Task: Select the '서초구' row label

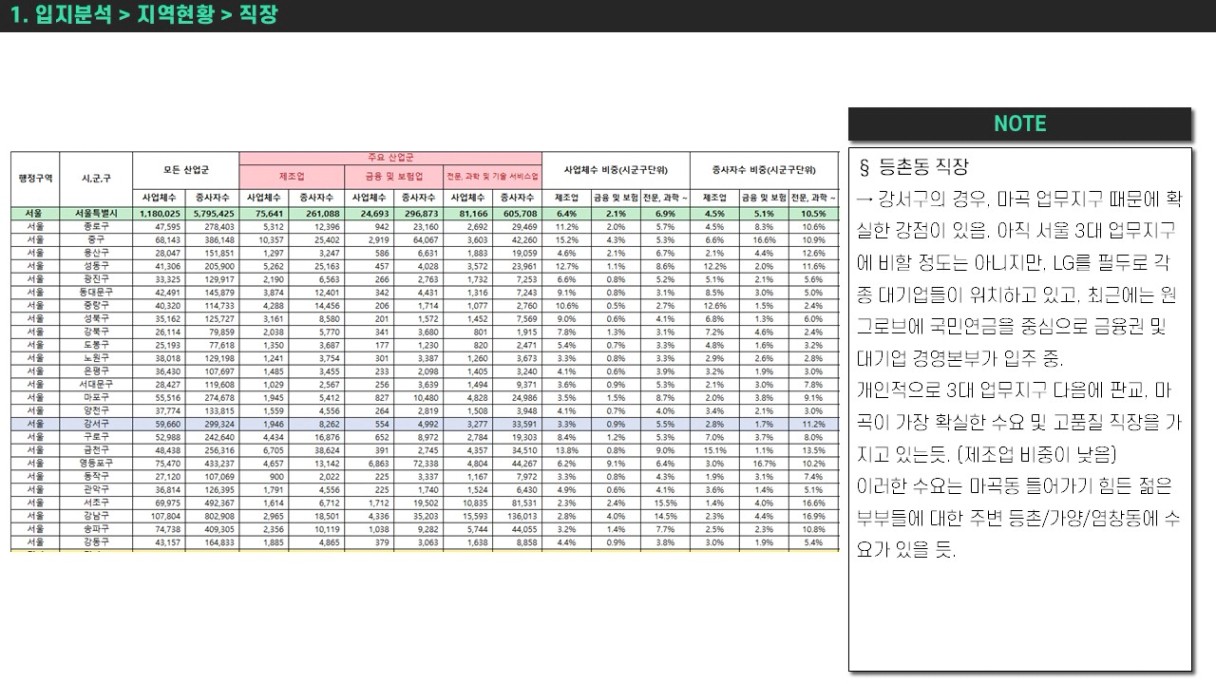Action: [97, 501]
